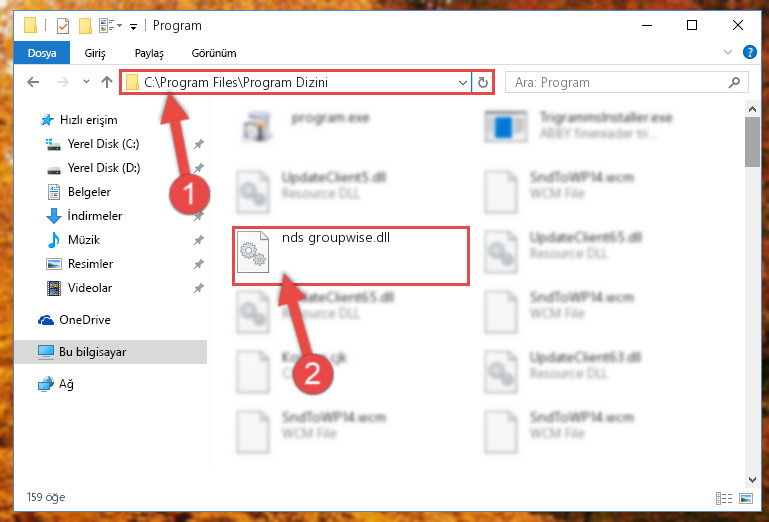Screen dimensions: 769x522
Task: Go up one folder level
Action: coord(107,82)
